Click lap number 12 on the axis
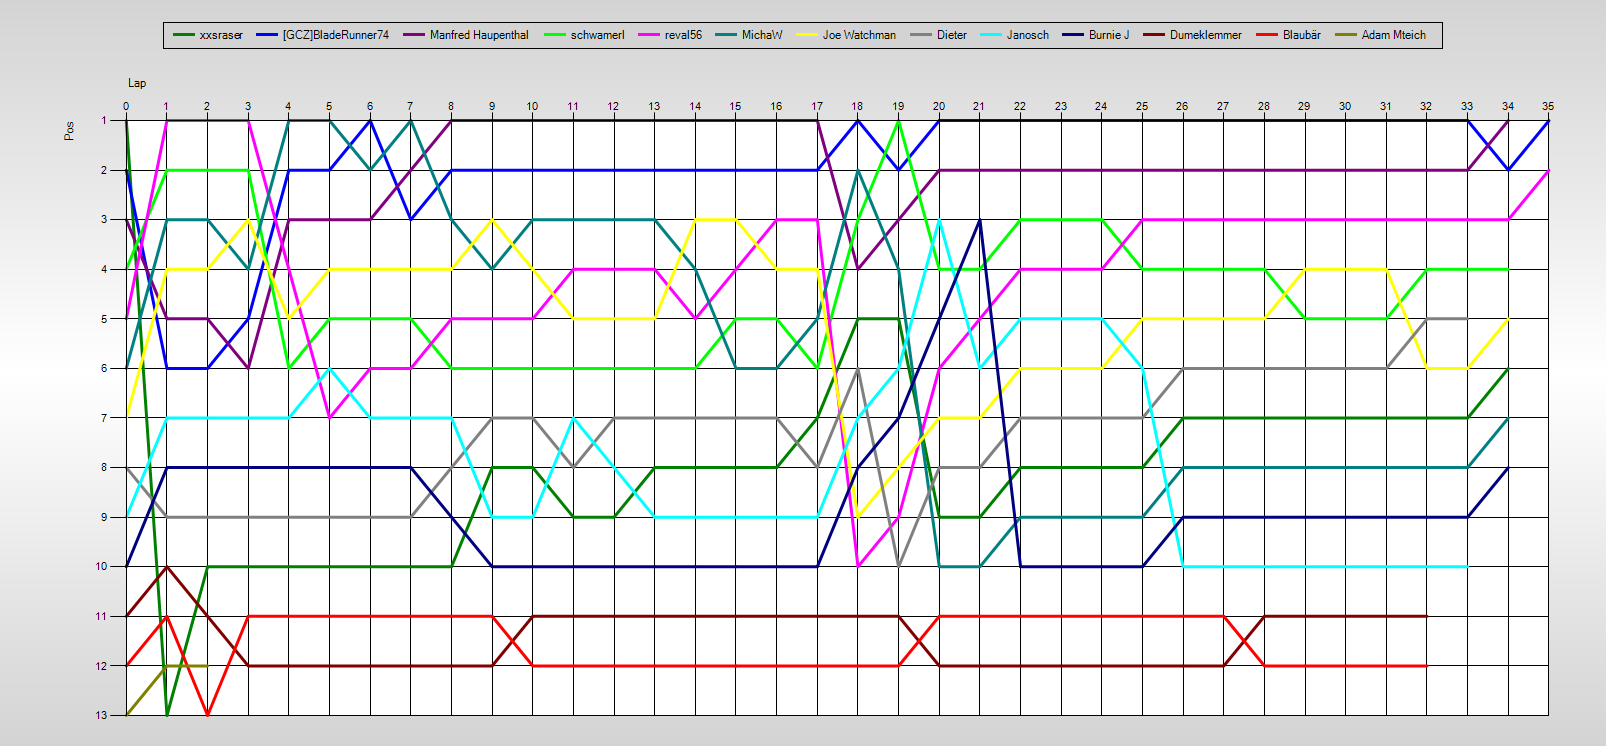This screenshot has height=746, width=1606. coord(614,106)
